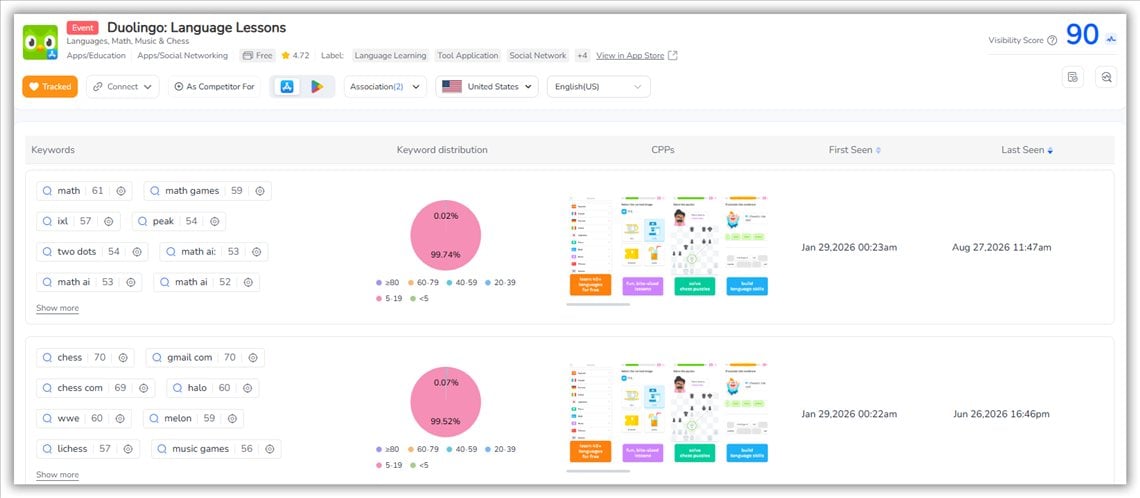Select the Tool Application label tag

pos(467,55)
